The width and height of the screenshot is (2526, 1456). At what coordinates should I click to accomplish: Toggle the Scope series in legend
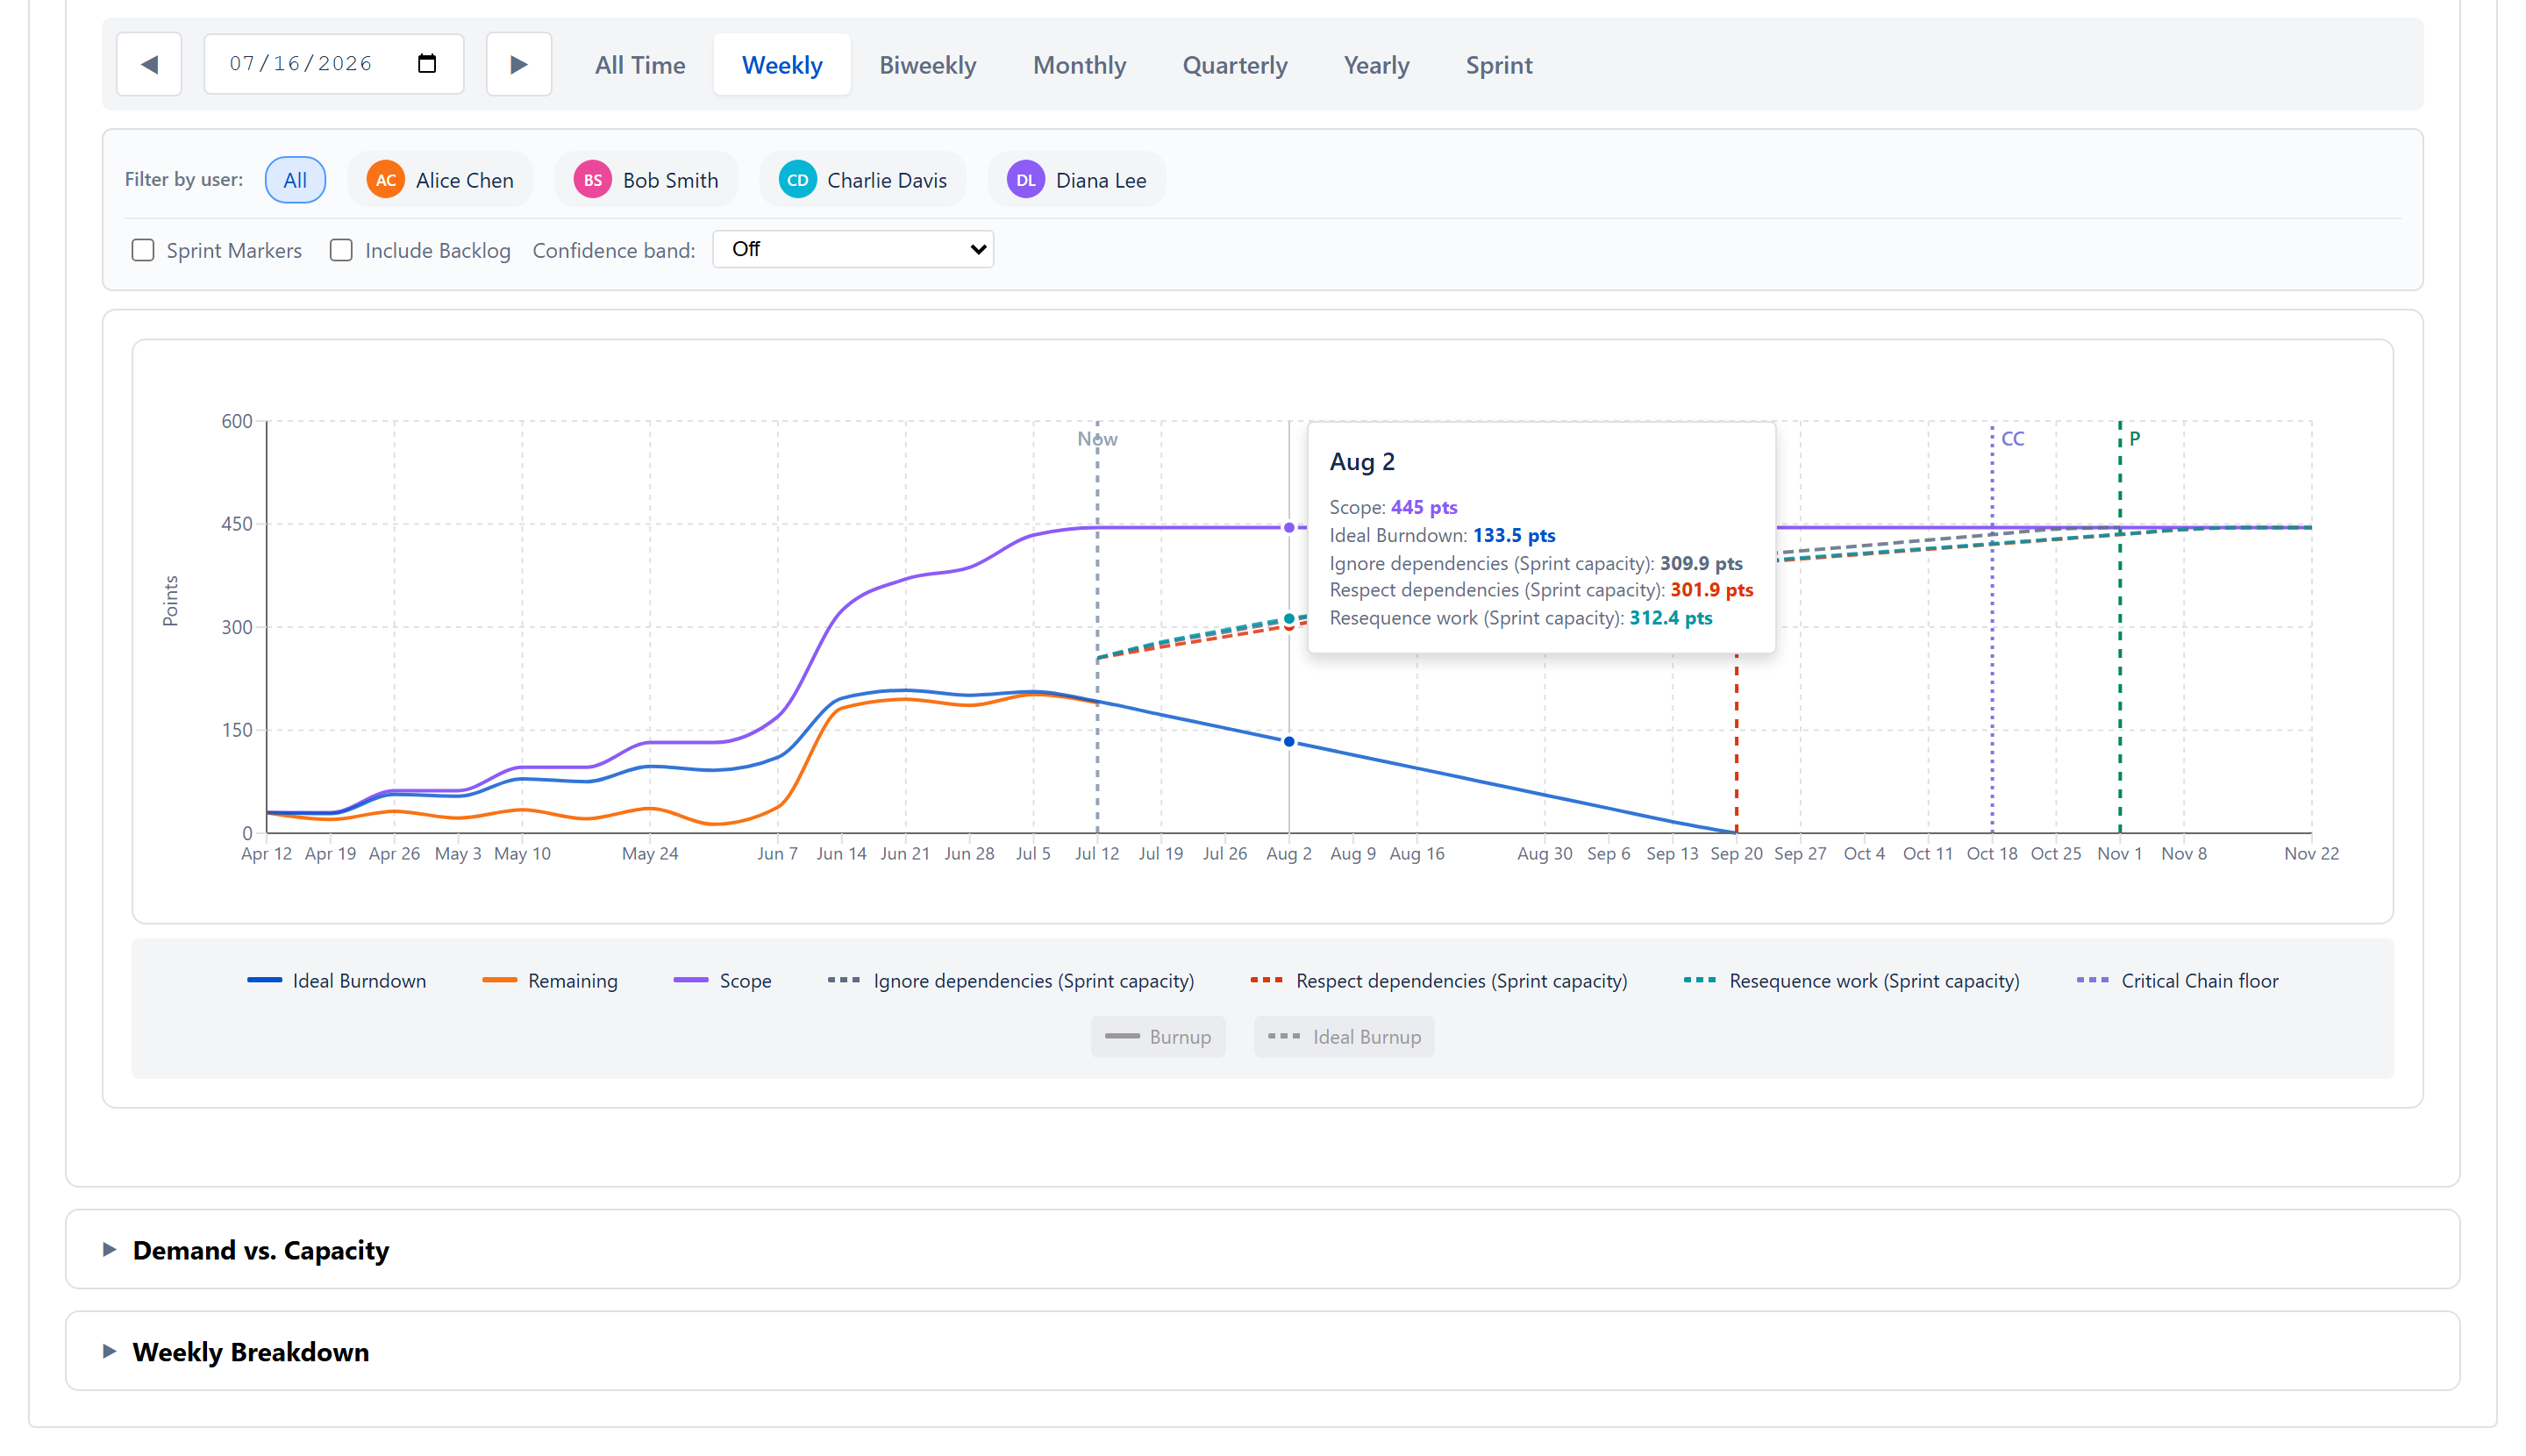point(723,981)
